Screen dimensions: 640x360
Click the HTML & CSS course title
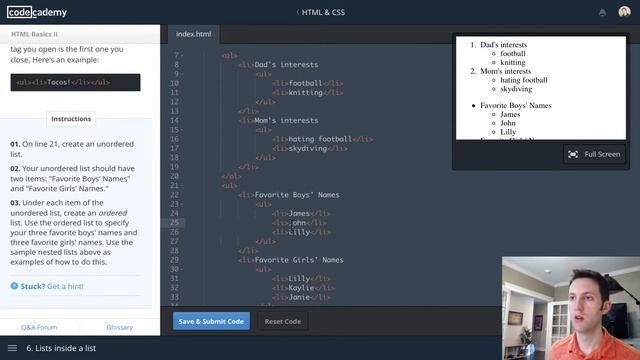tap(323, 12)
